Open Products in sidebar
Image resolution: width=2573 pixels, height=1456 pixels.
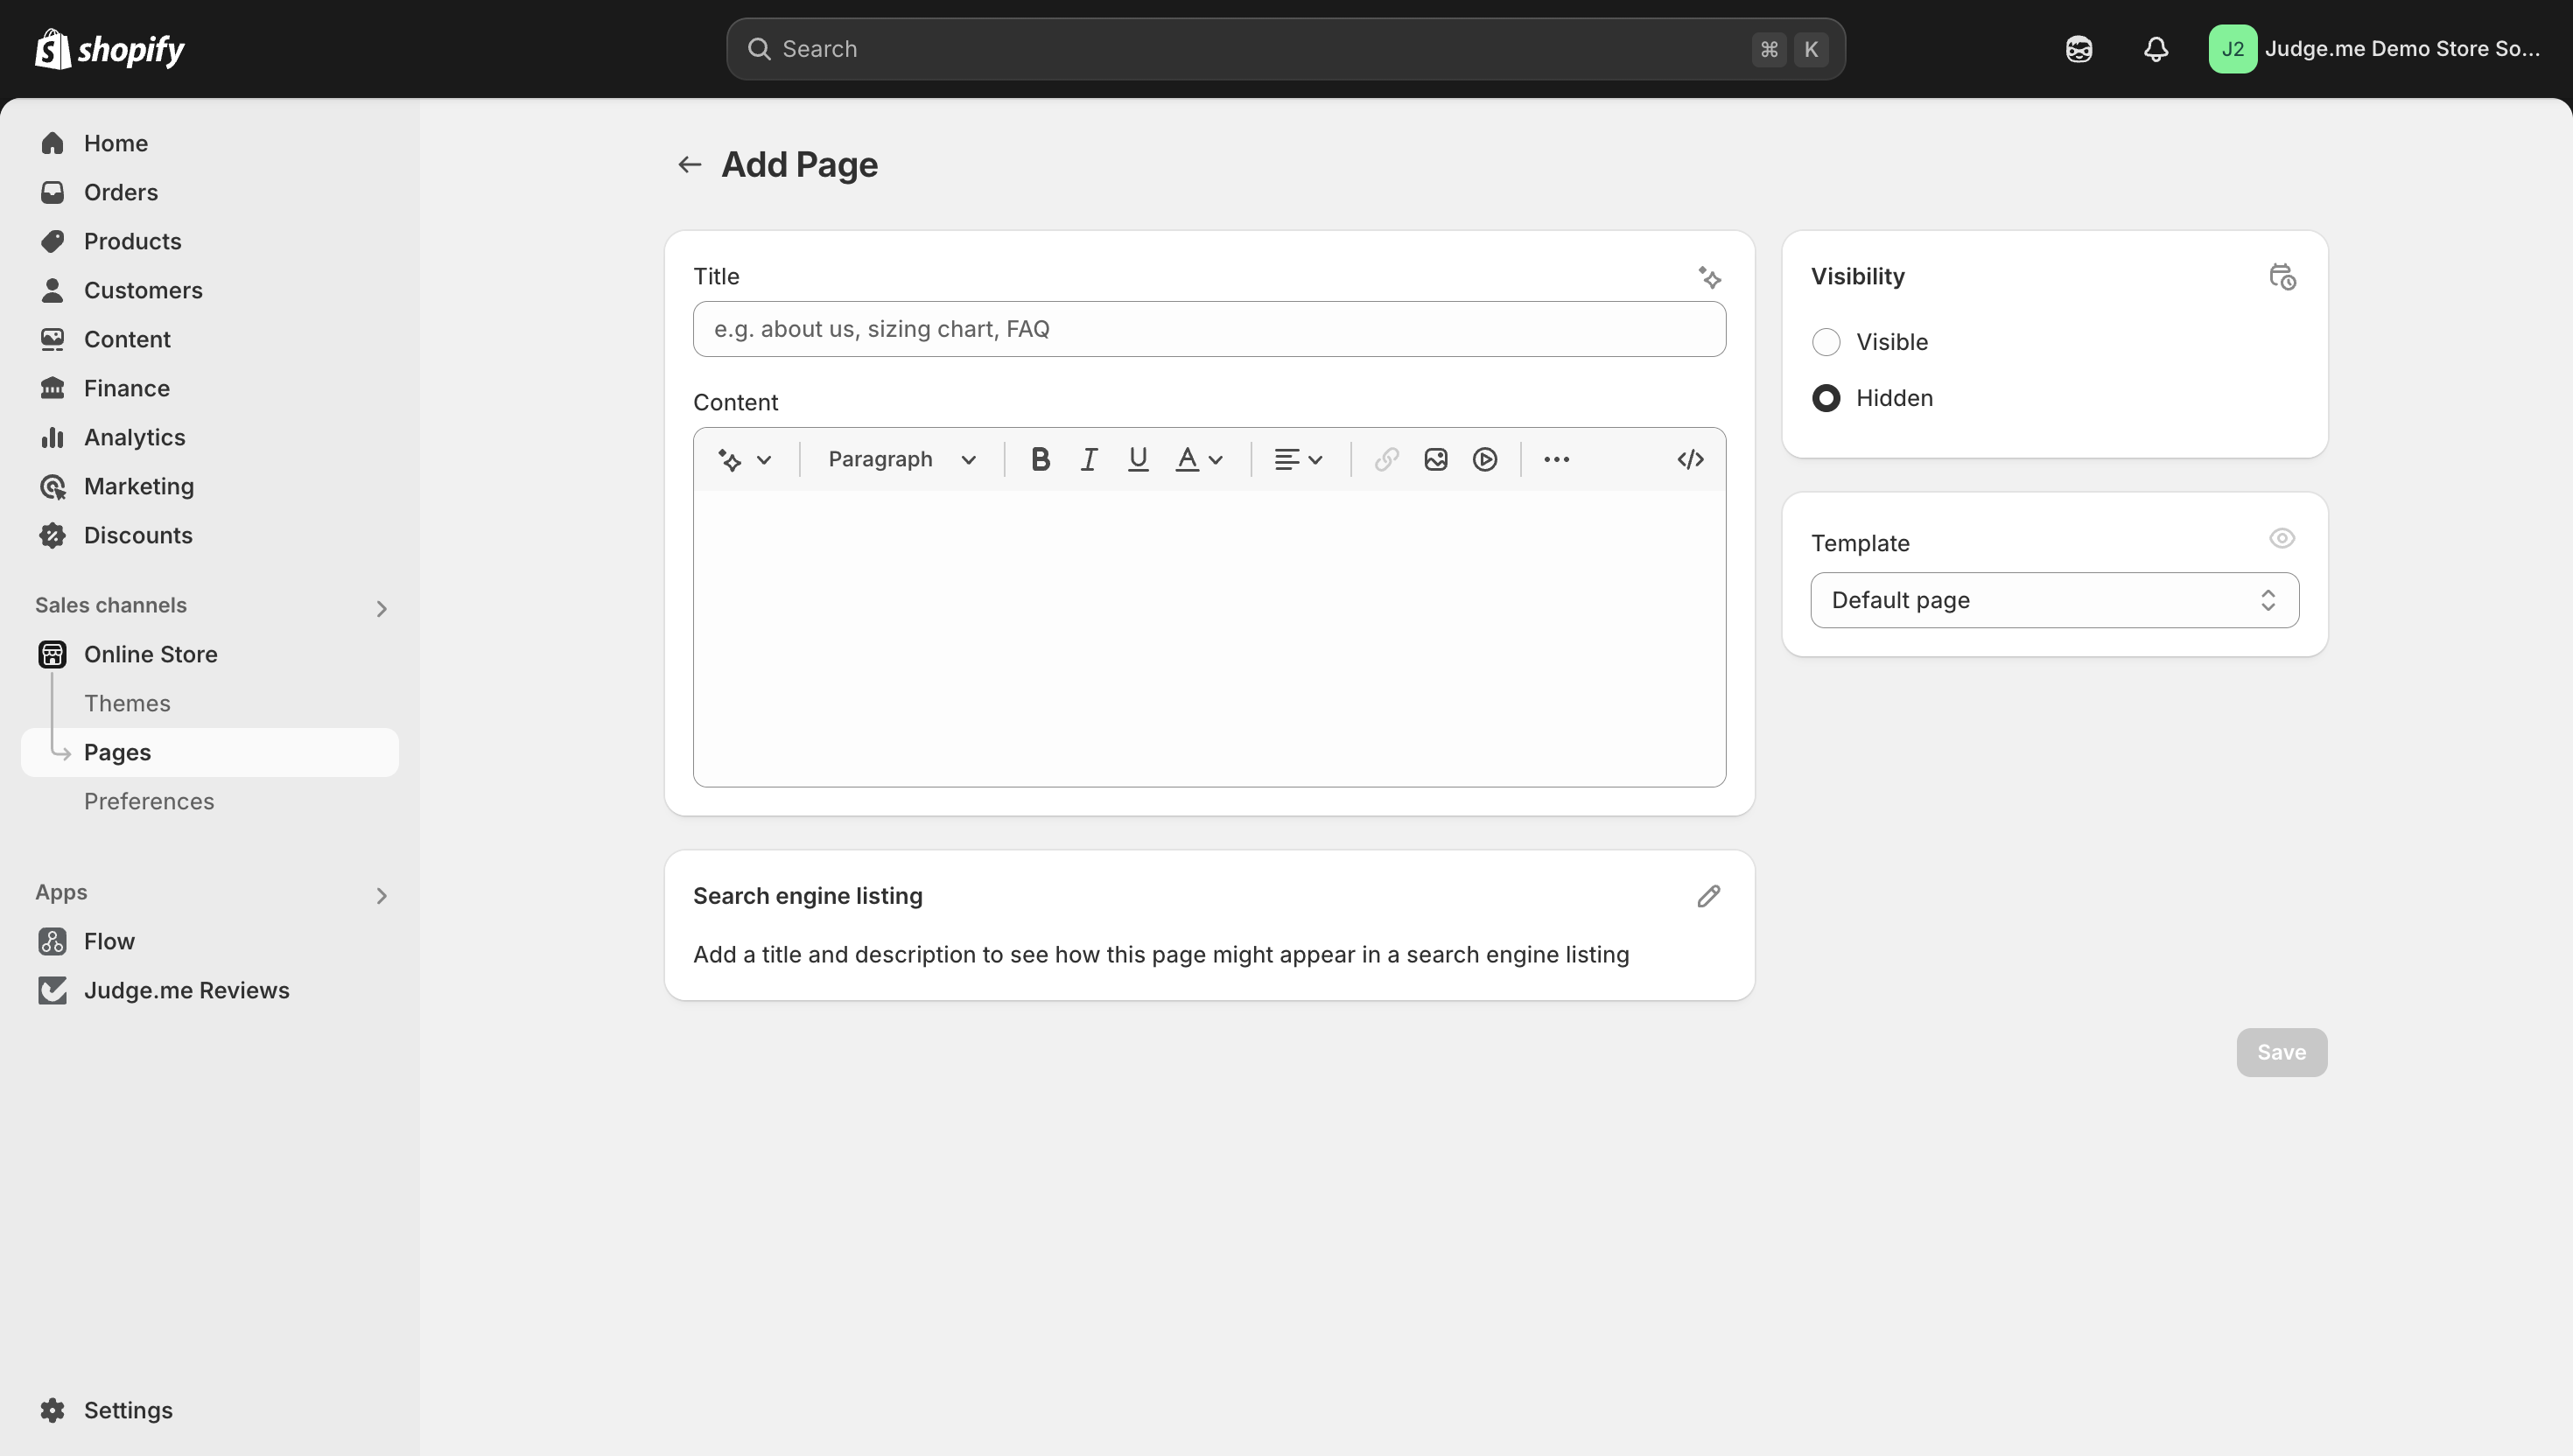pos(210,241)
